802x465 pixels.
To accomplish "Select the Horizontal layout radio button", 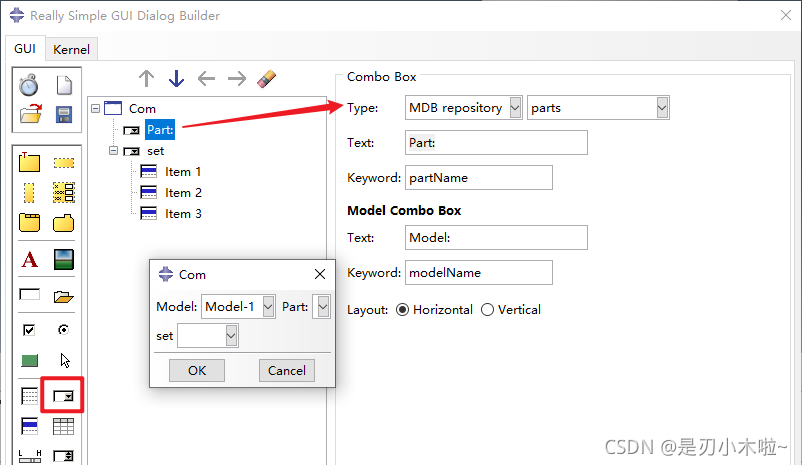I will click(403, 310).
